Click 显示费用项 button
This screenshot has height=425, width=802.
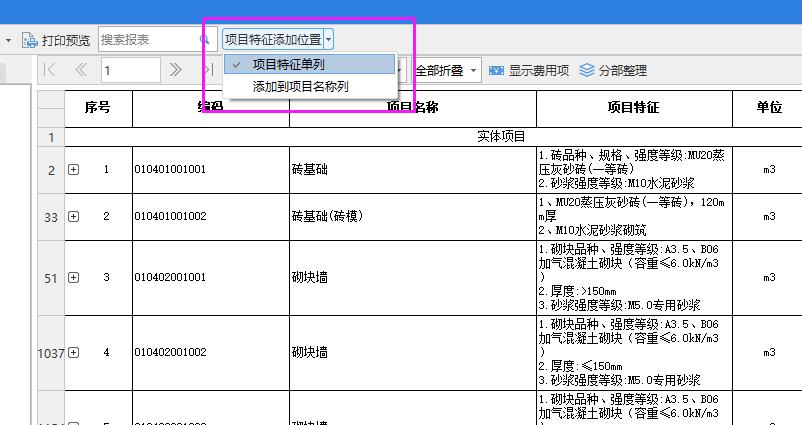(x=529, y=70)
